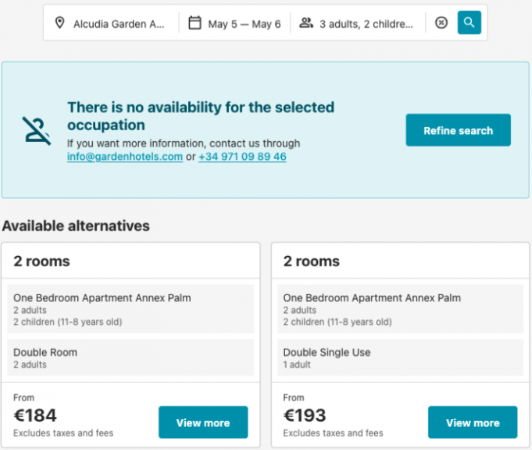Click the no-availability bed icon
The width and height of the screenshot is (532, 450).
click(x=37, y=131)
